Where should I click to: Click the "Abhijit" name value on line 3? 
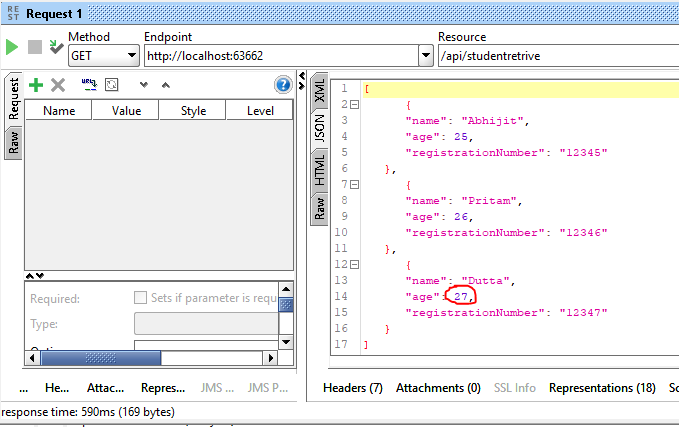492,121
